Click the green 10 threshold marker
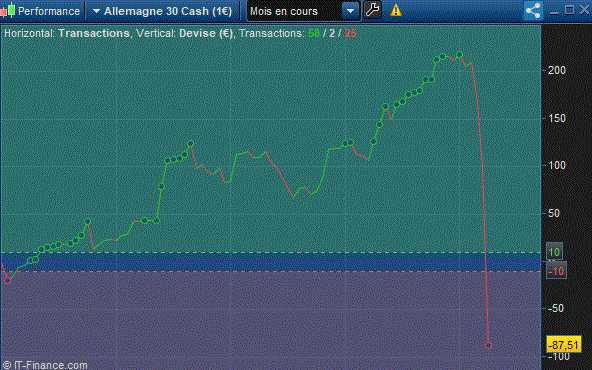The height and width of the screenshot is (370, 592). [554, 252]
